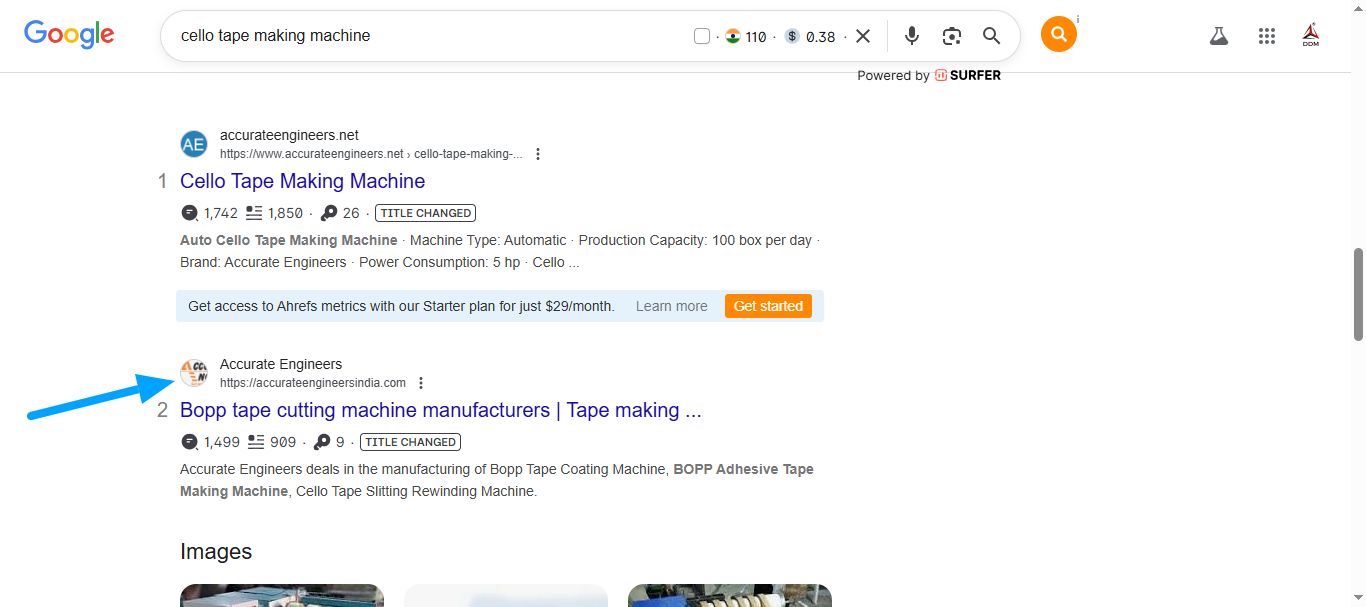Open the Google apps grid
The width and height of the screenshot is (1366, 607).
coord(1267,36)
